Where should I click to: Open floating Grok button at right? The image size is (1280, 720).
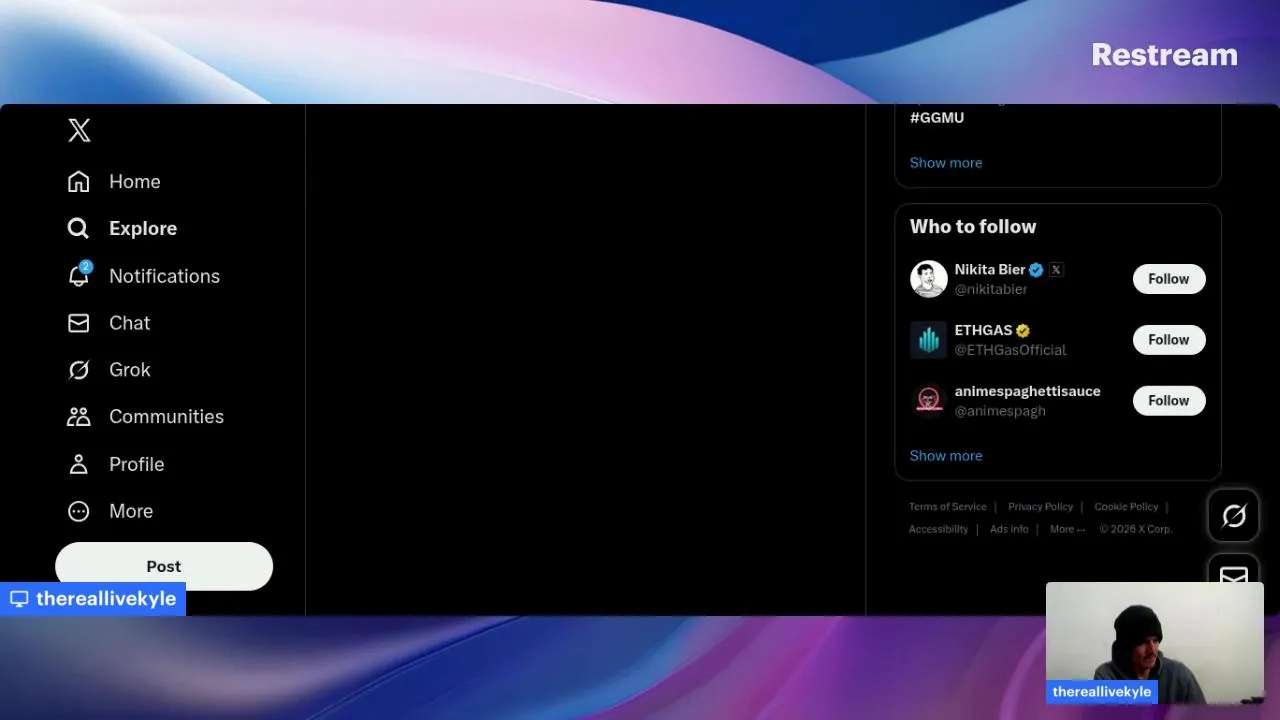[x=1234, y=515]
